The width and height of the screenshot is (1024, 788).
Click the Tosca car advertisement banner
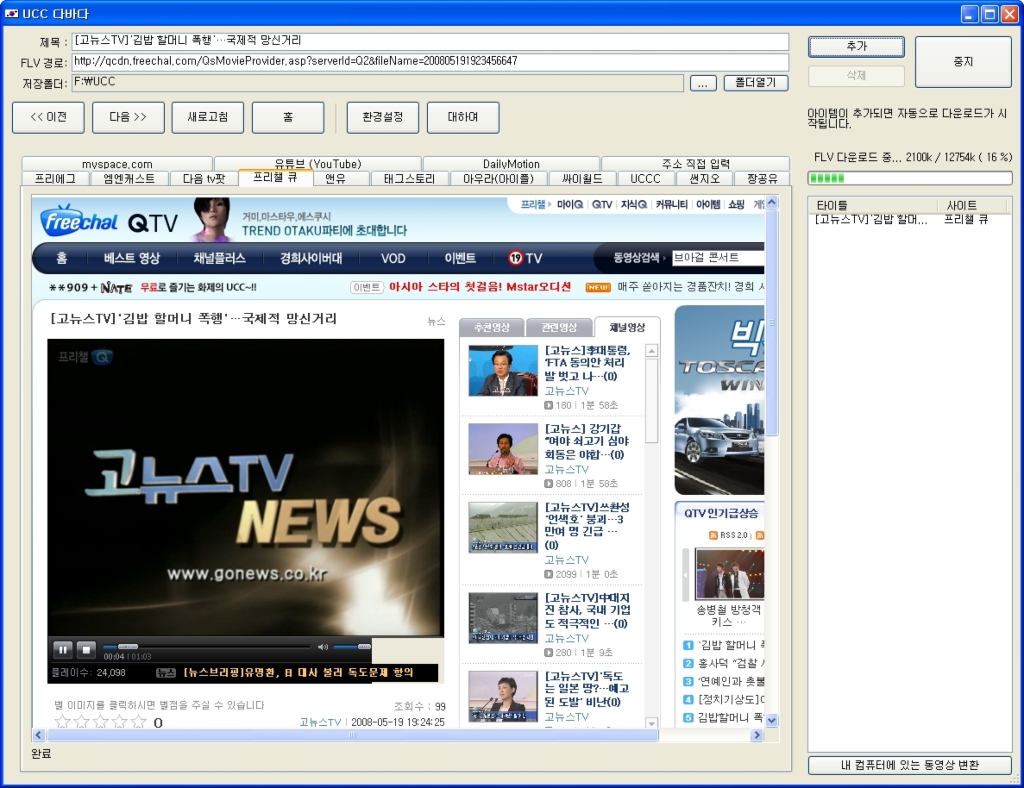(x=719, y=400)
